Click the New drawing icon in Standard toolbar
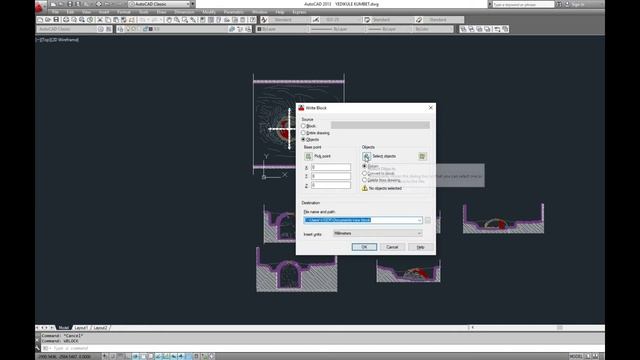Image resolution: width=640 pixels, height=360 pixels. [x=40, y=20]
